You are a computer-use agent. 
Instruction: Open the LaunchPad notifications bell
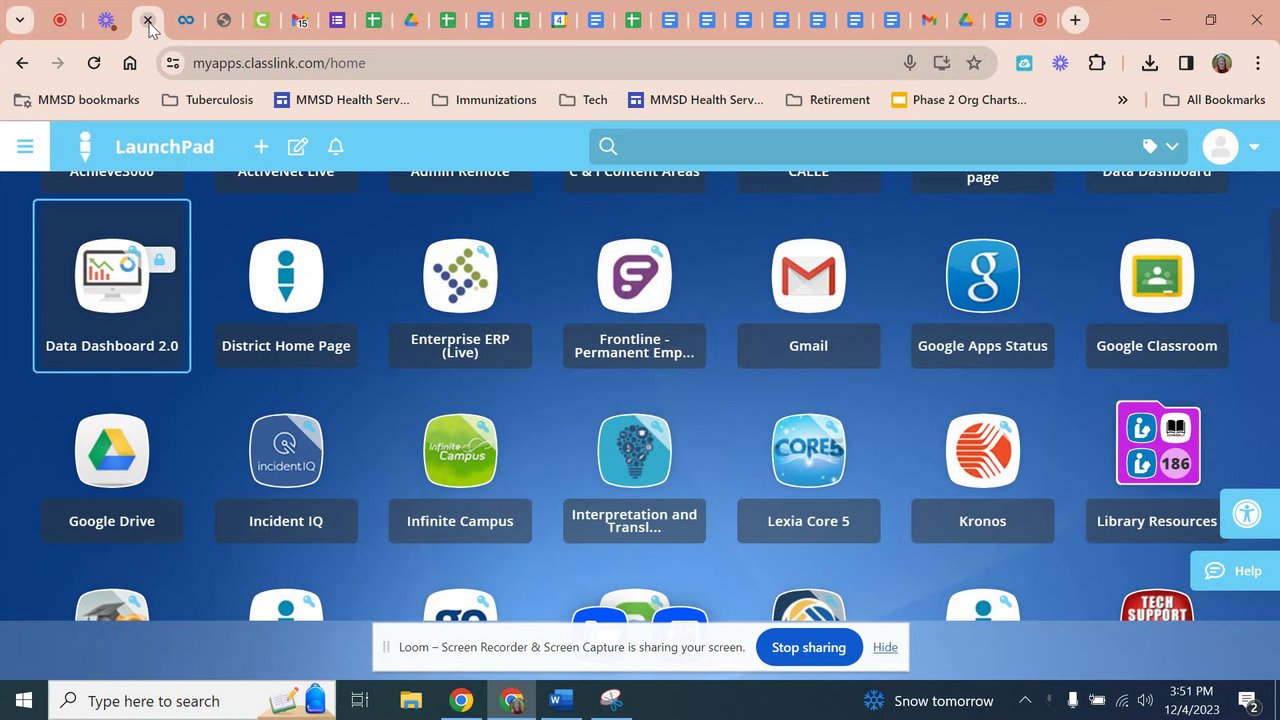[336, 147]
